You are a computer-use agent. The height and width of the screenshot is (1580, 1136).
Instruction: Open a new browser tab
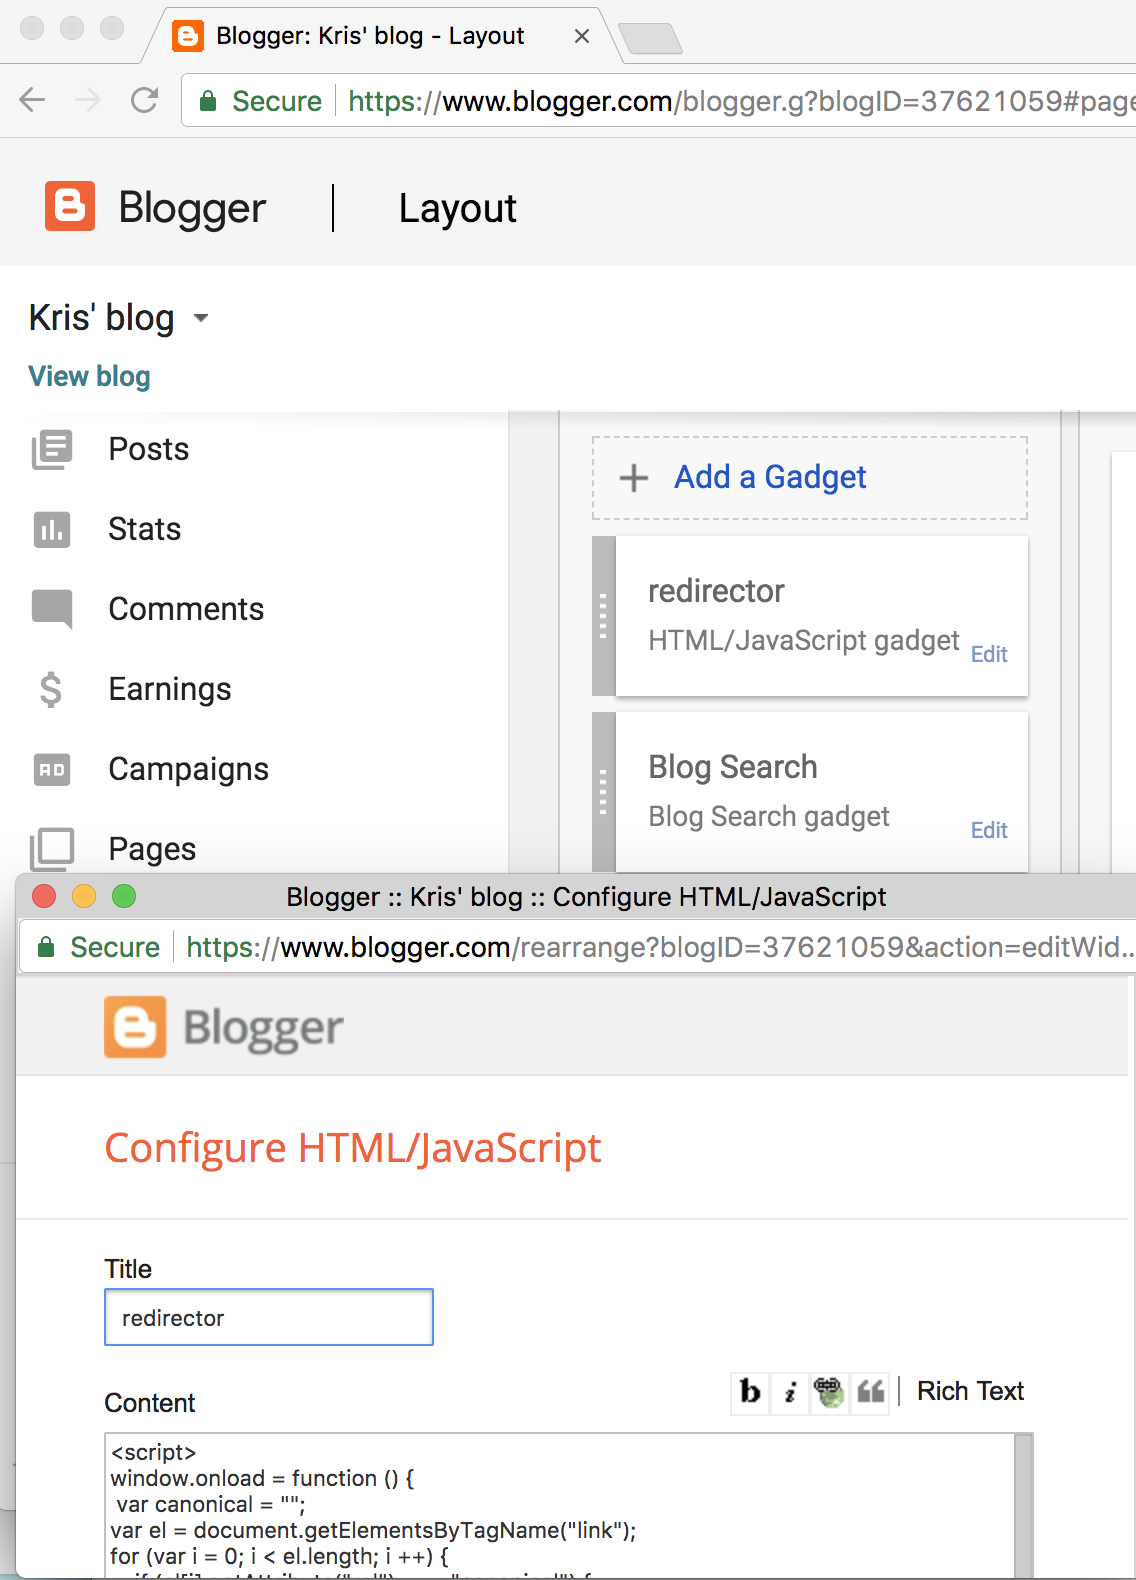point(651,39)
